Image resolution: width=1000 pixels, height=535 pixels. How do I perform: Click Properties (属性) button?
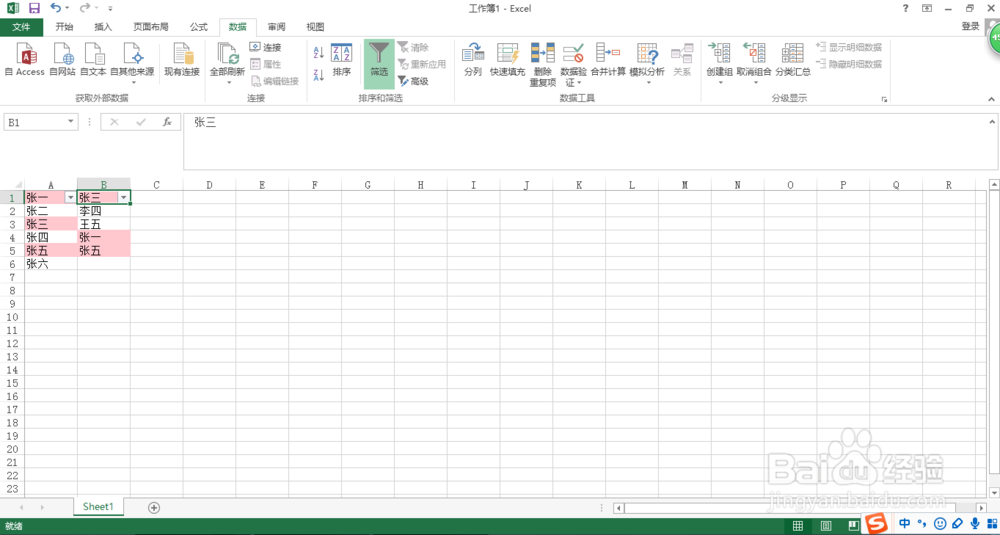265,64
